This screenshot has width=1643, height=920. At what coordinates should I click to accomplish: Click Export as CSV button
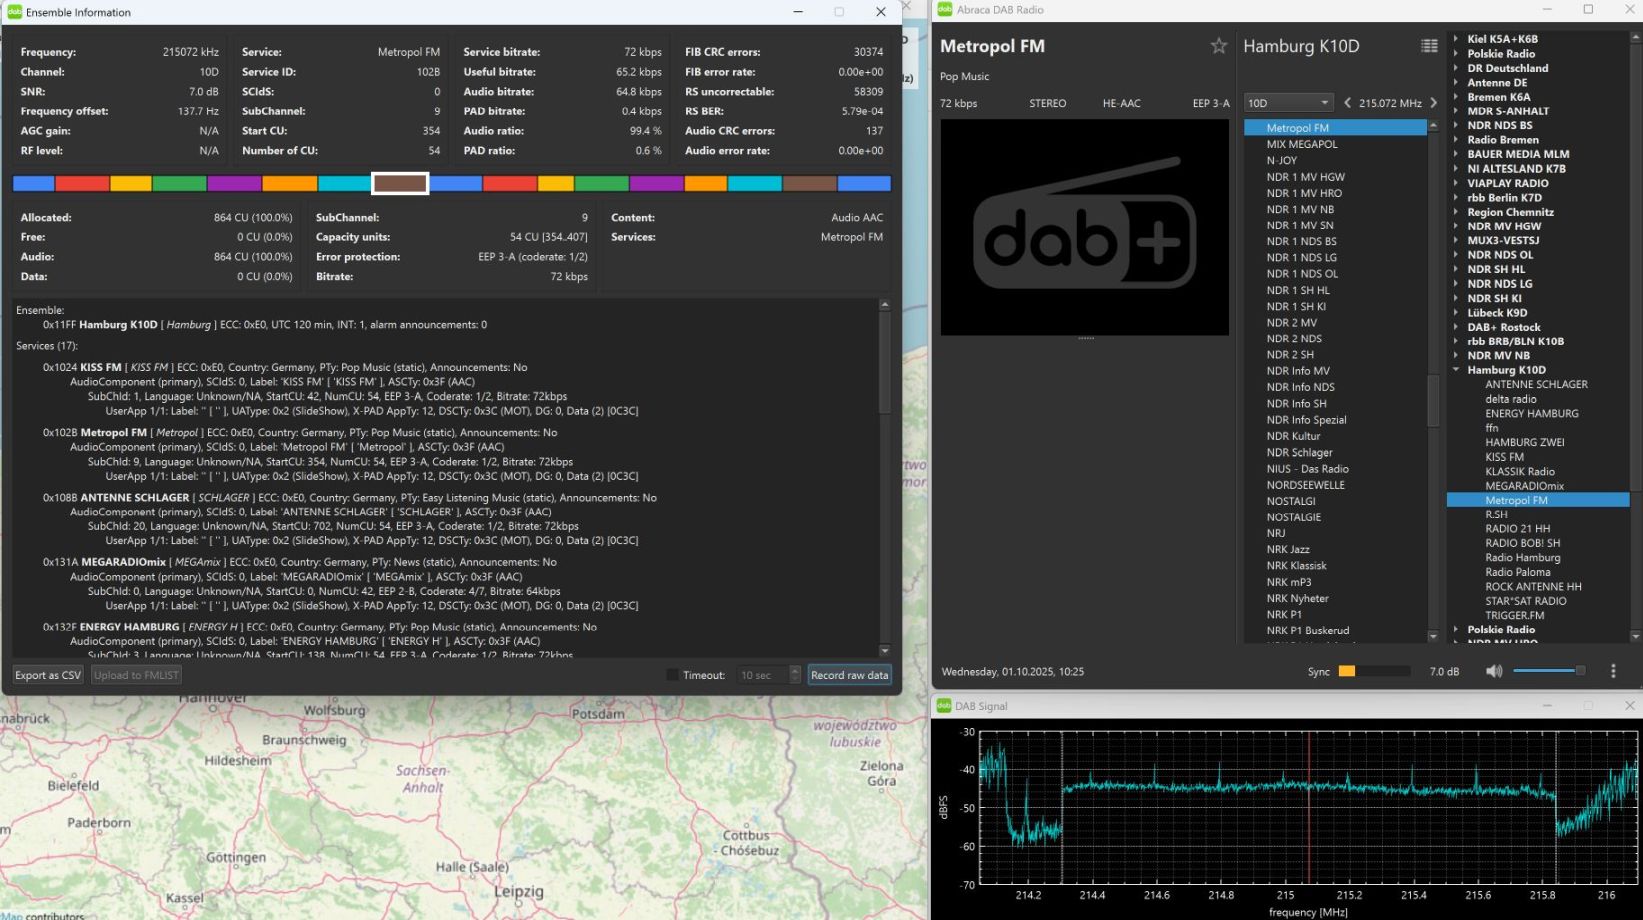pos(48,675)
